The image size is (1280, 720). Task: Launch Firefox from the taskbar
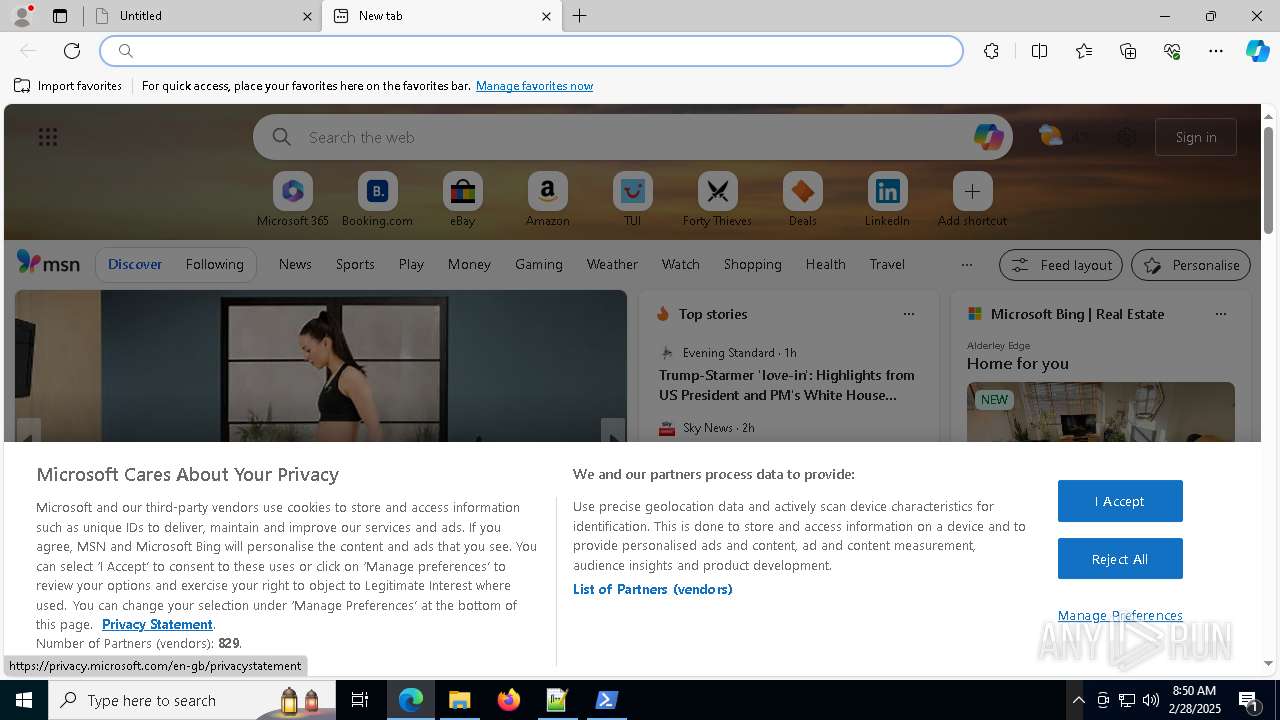pos(509,700)
